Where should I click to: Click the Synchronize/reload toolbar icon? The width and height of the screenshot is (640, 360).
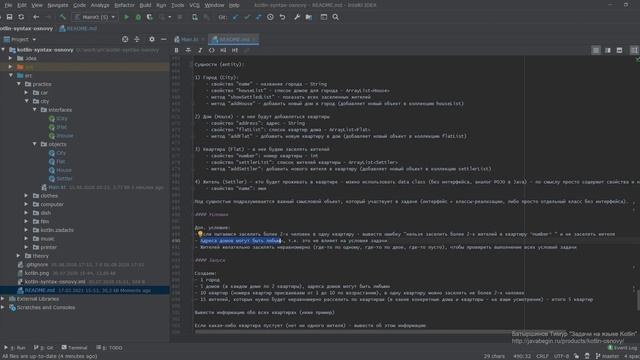(21, 17)
